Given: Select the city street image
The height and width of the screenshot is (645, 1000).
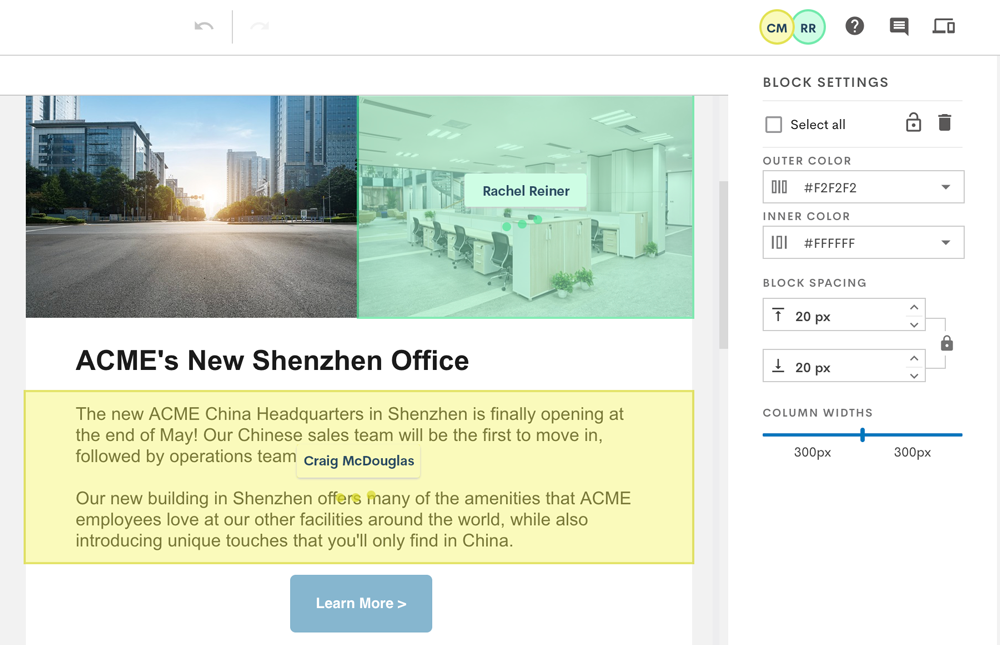Looking at the screenshot, I should click(x=191, y=206).
